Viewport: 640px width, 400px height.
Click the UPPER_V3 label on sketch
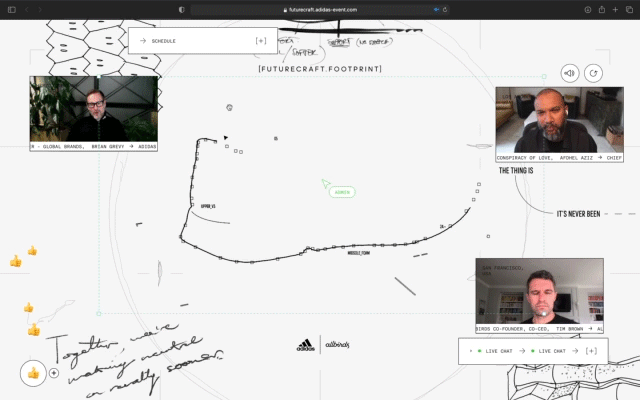208,207
